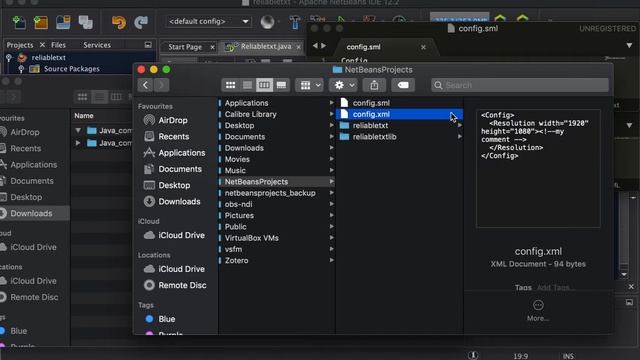Switch Finder to icon view

click(x=231, y=85)
